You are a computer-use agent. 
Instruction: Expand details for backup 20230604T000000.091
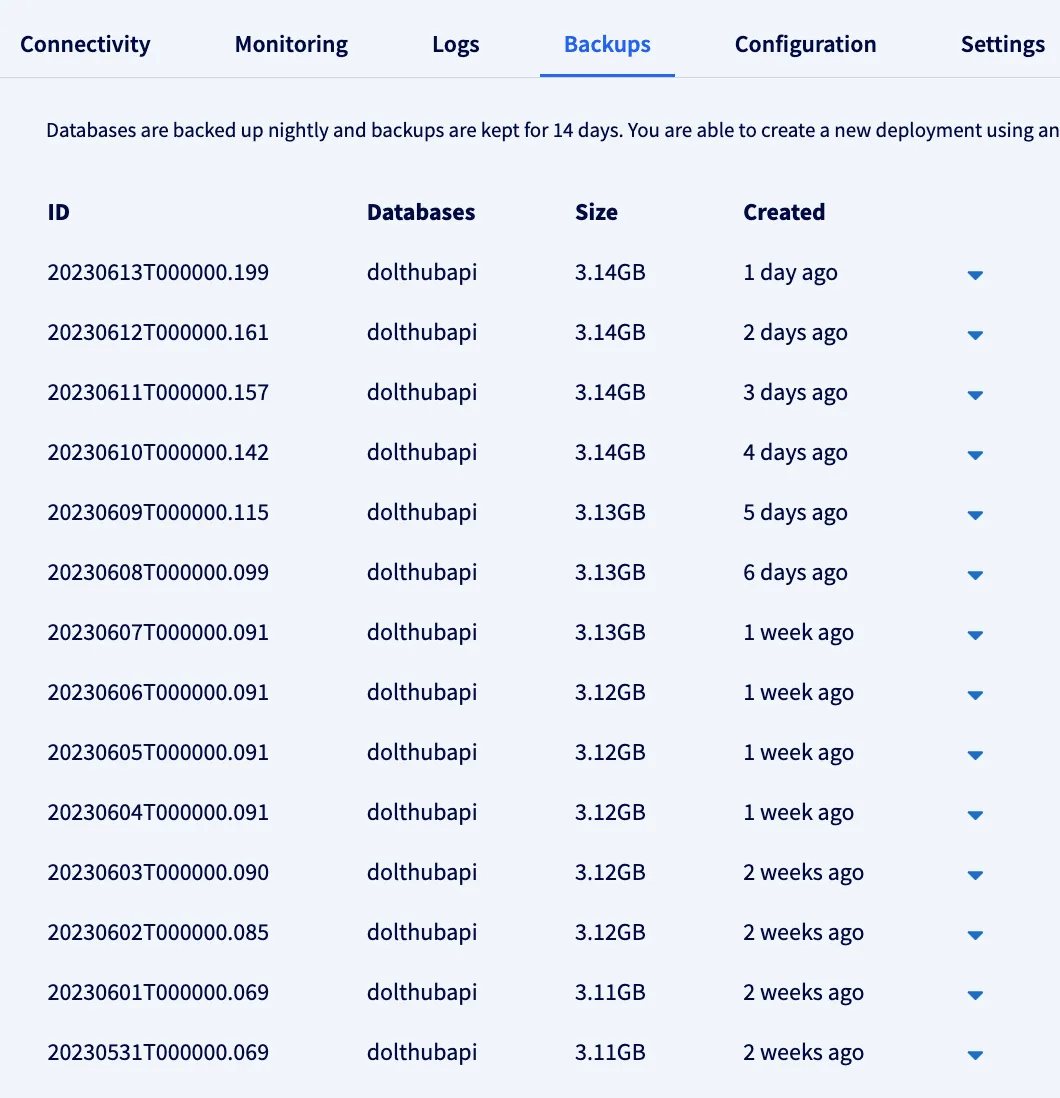pos(975,814)
